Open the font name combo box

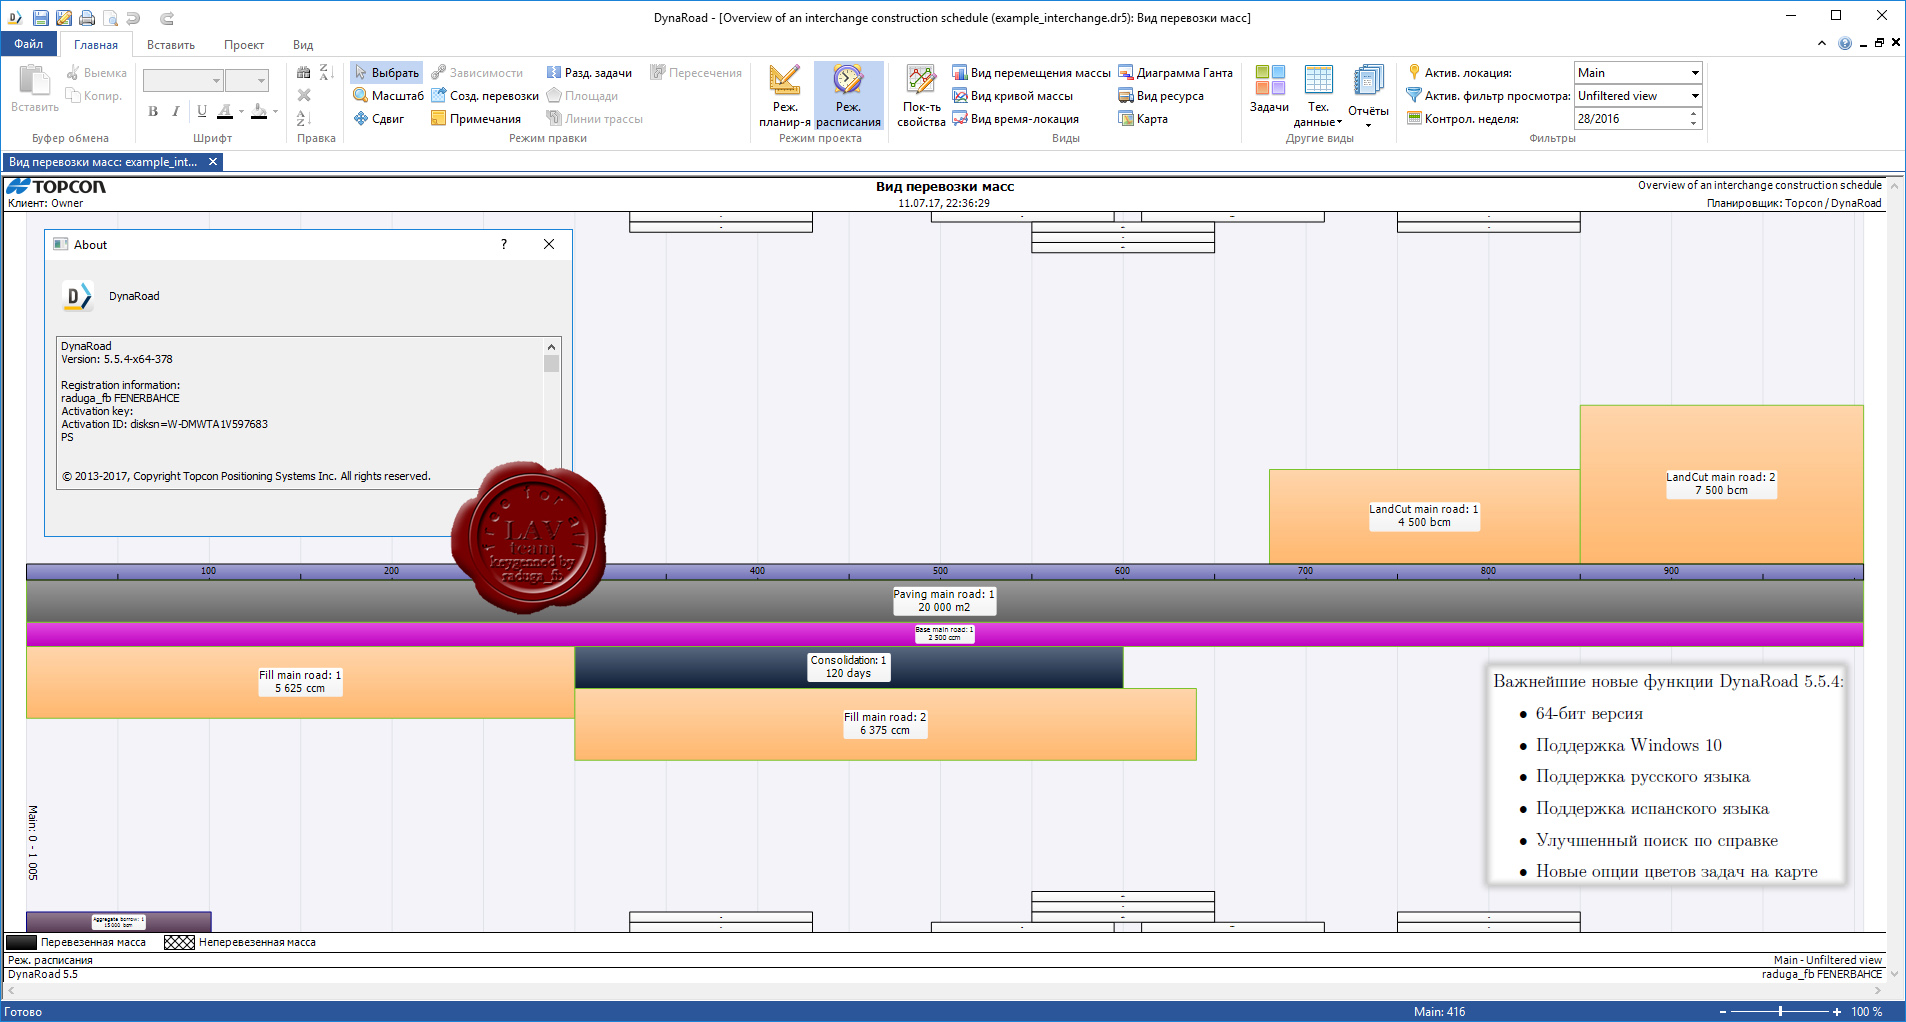pos(183,80)
